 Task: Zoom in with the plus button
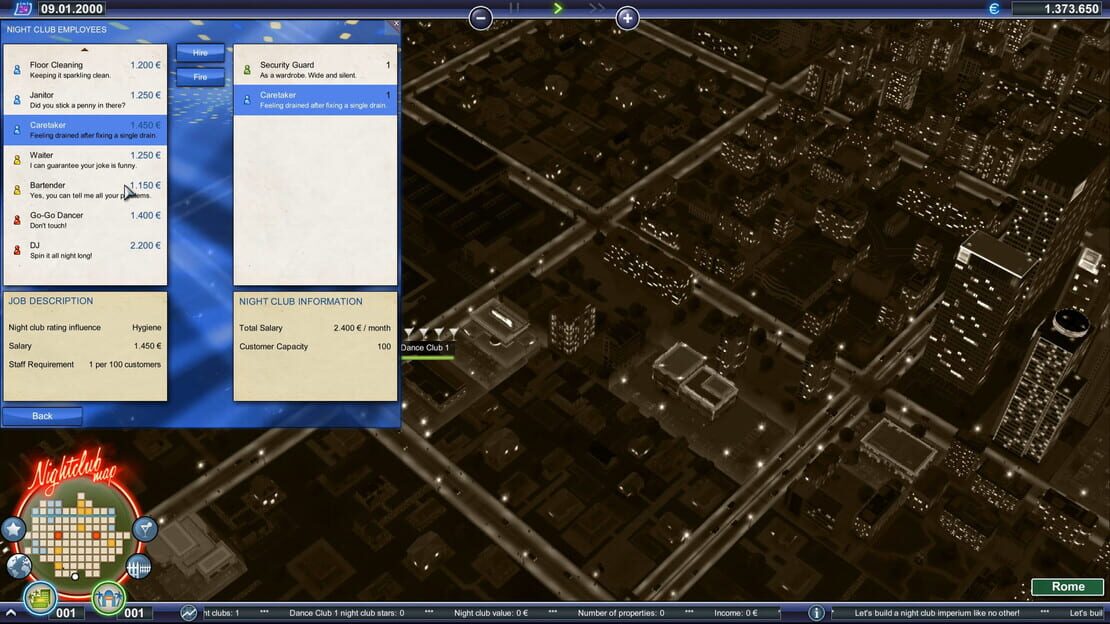(627, 18)
